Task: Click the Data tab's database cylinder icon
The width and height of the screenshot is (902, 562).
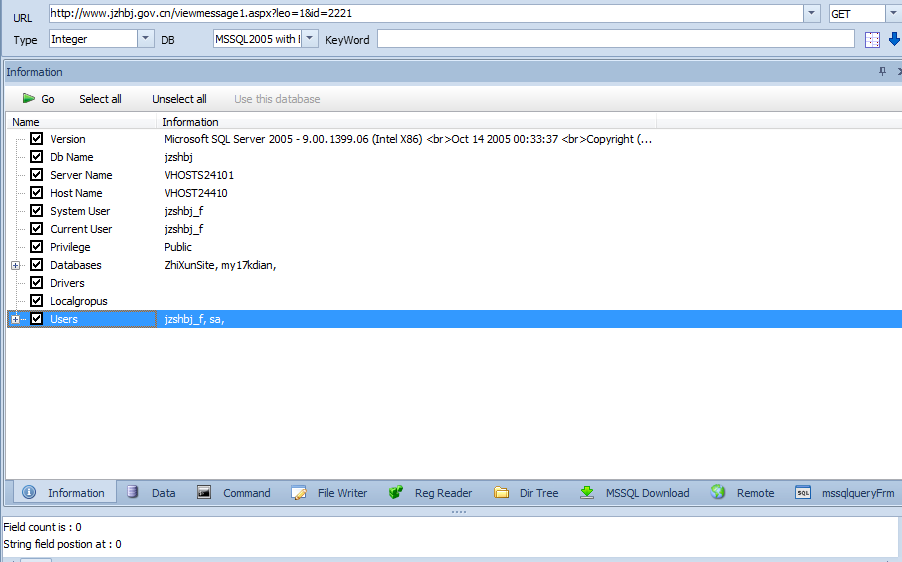Action: 132,492
